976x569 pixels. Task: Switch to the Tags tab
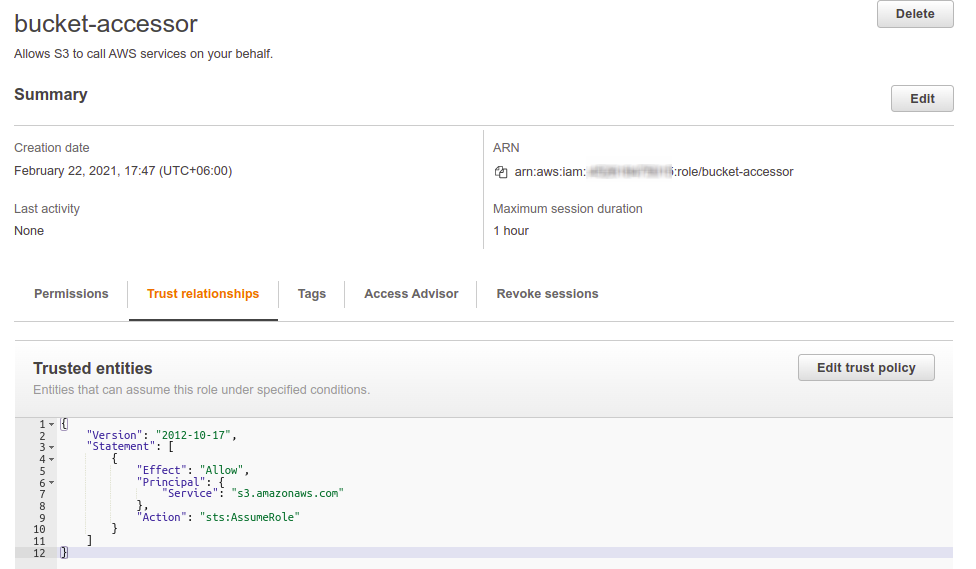tap(312, 294)
